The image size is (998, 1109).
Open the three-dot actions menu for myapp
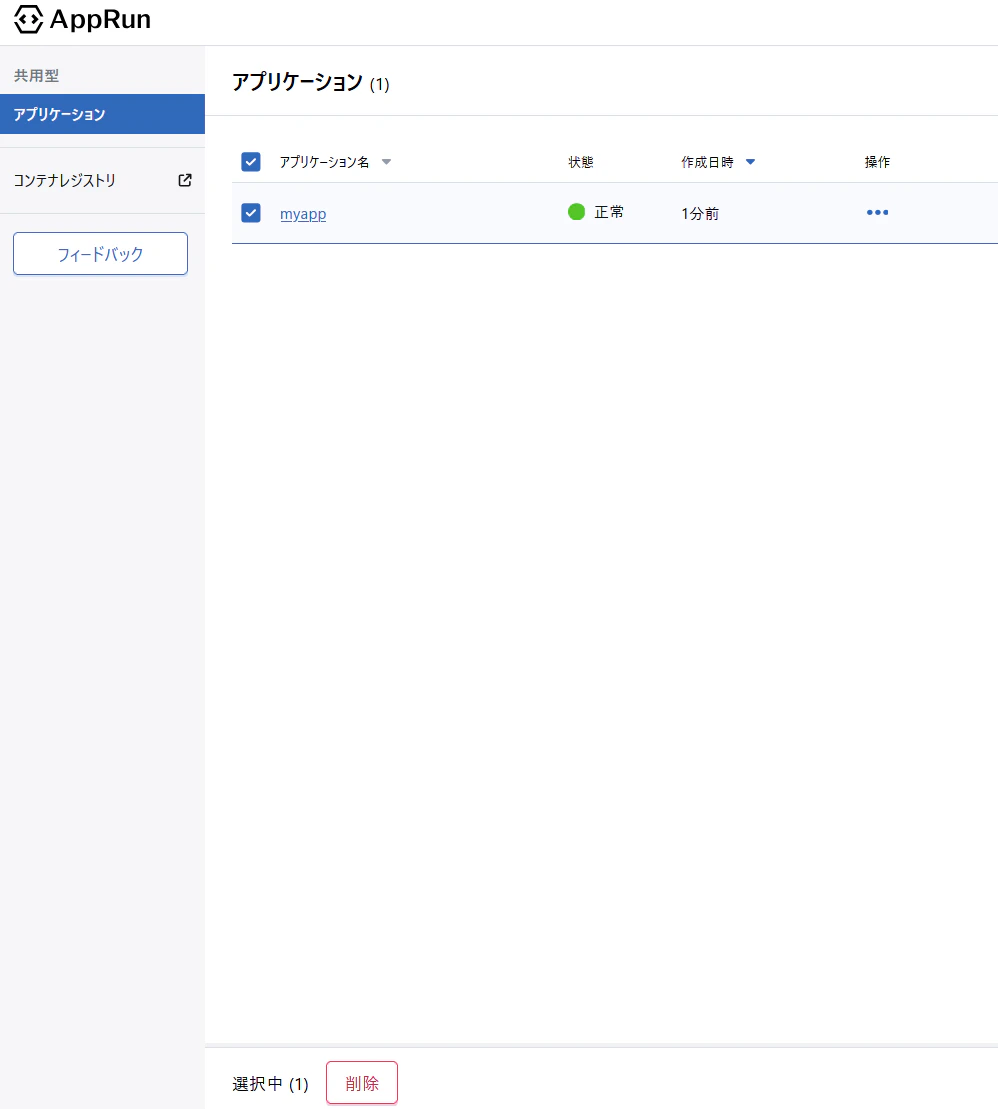click(x=877, y=212)
